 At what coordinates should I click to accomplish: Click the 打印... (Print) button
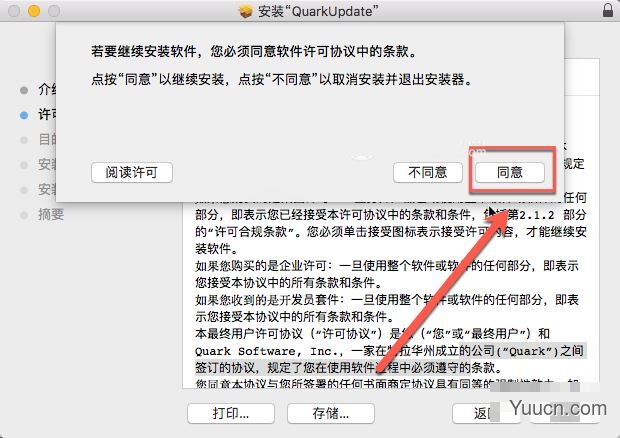231,413
